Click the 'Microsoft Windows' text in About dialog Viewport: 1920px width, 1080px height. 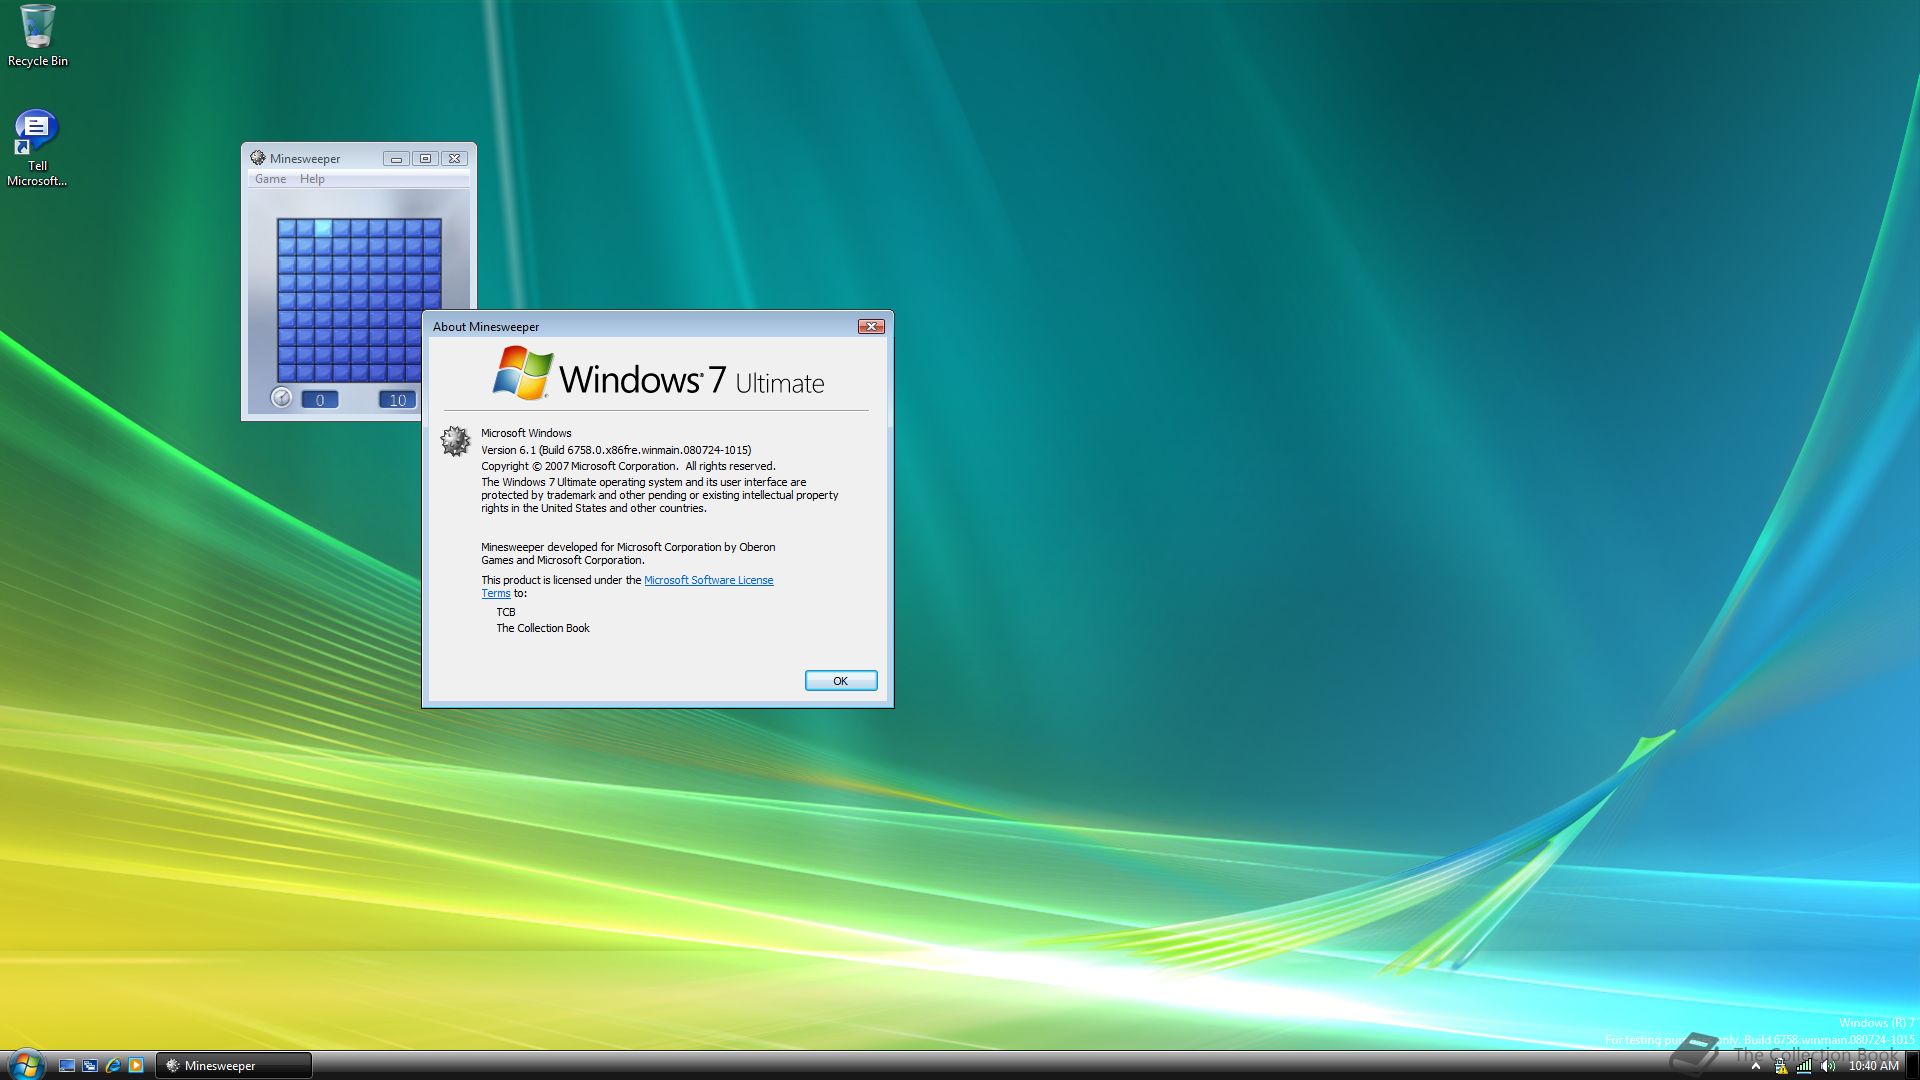pyautogui.click(x=526, y=433)
